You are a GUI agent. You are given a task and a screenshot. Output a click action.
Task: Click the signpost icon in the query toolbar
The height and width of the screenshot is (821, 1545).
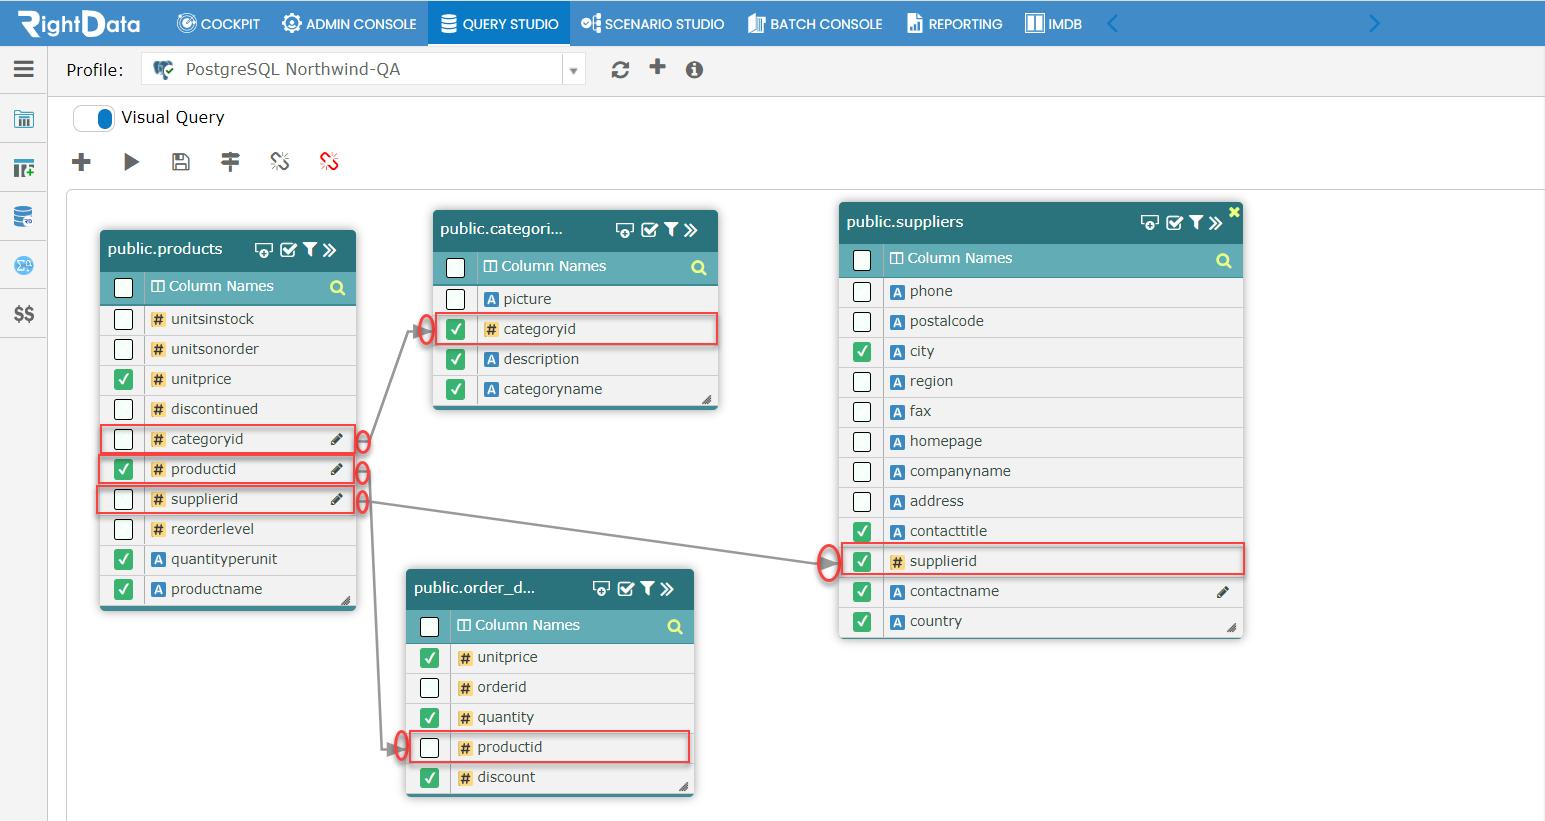pyautogui.click(x=230, y=161)
